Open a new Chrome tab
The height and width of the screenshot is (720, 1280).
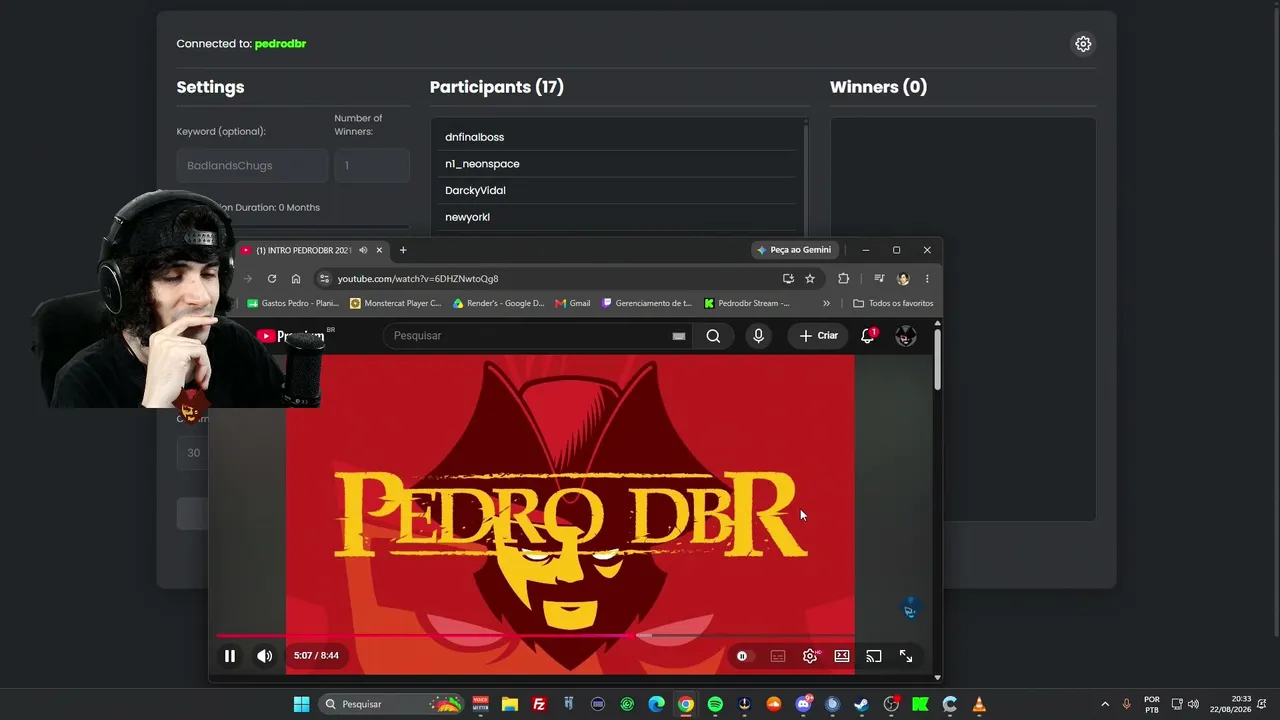(x=403, y=250)
